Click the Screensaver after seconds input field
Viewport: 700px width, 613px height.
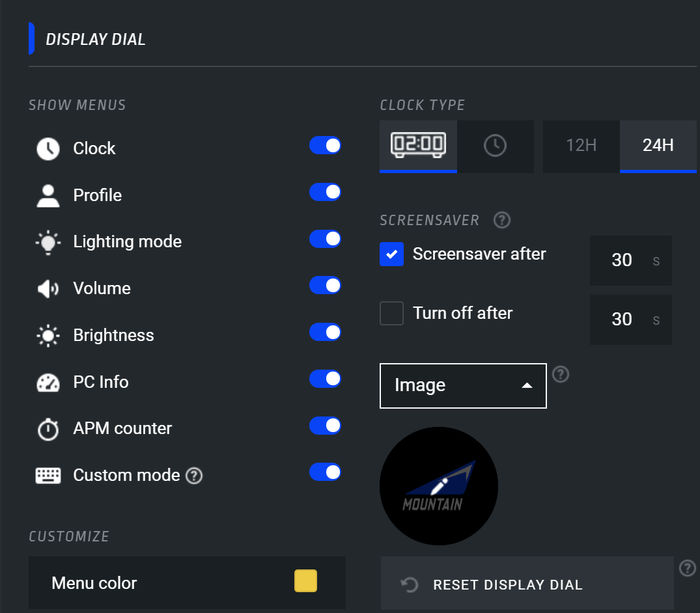pos(622,260)
